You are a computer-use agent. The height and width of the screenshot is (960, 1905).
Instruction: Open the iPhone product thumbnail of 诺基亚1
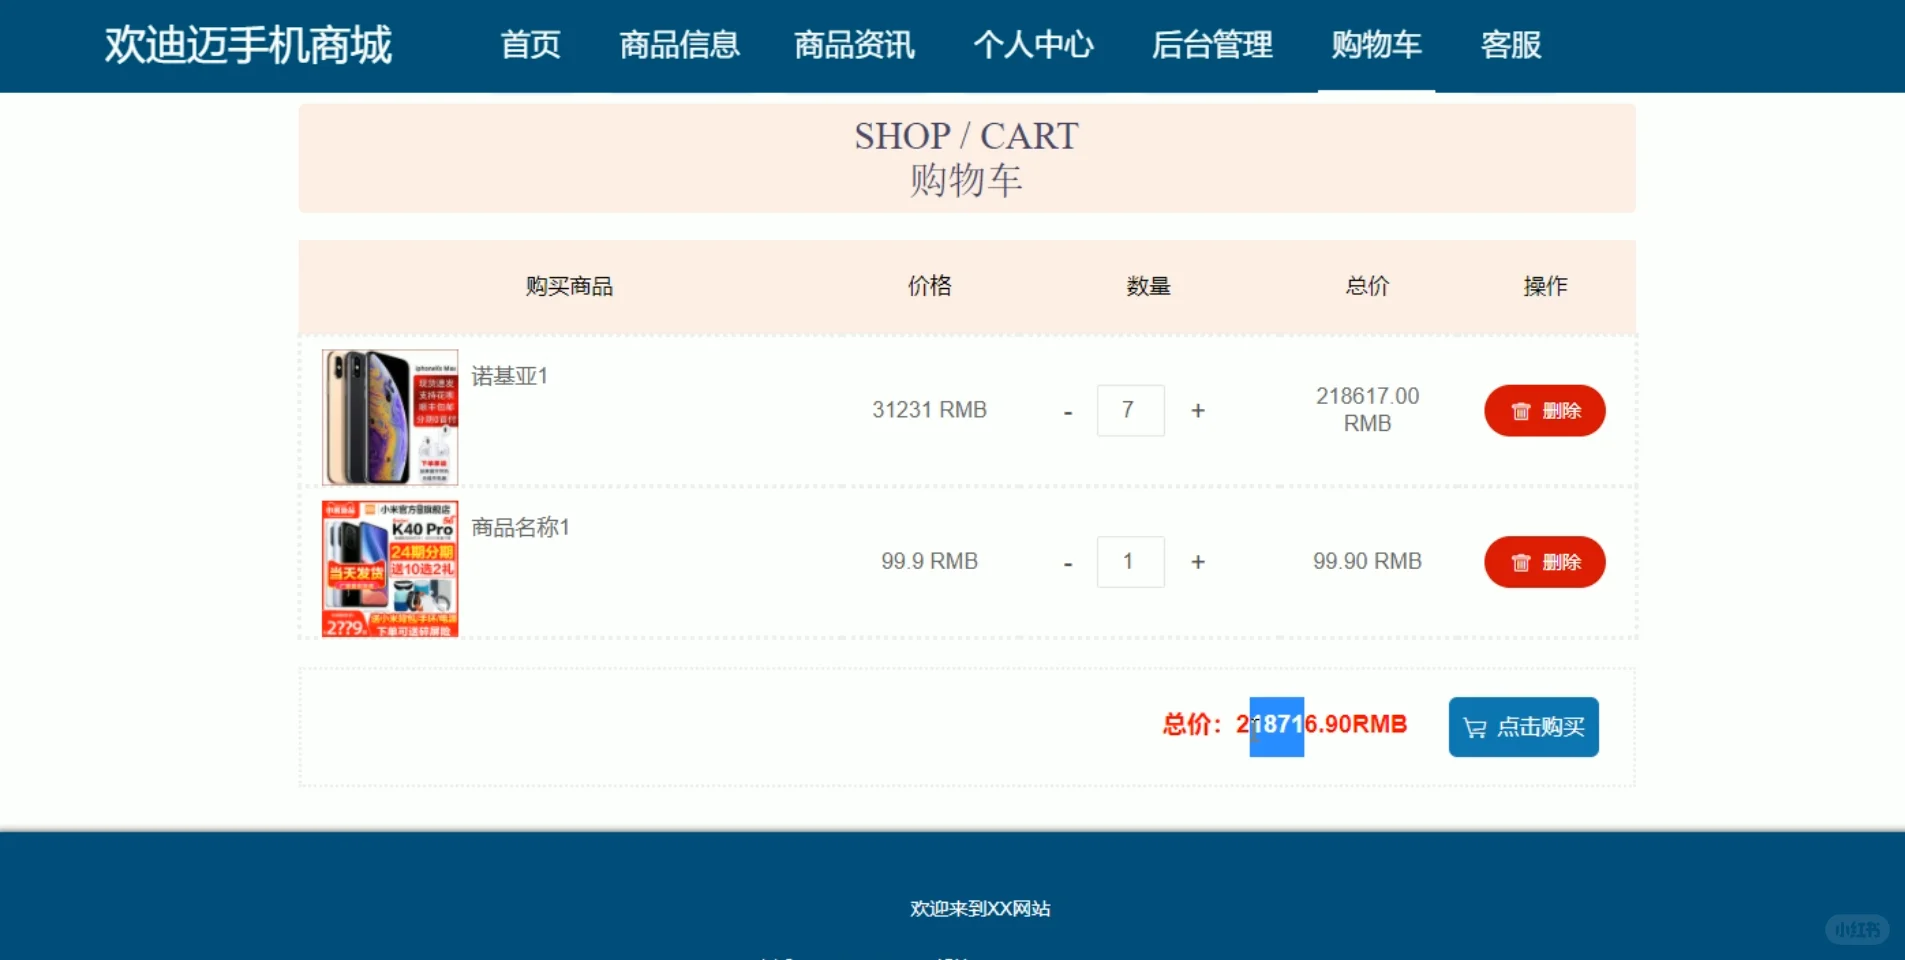click(389, 416)
